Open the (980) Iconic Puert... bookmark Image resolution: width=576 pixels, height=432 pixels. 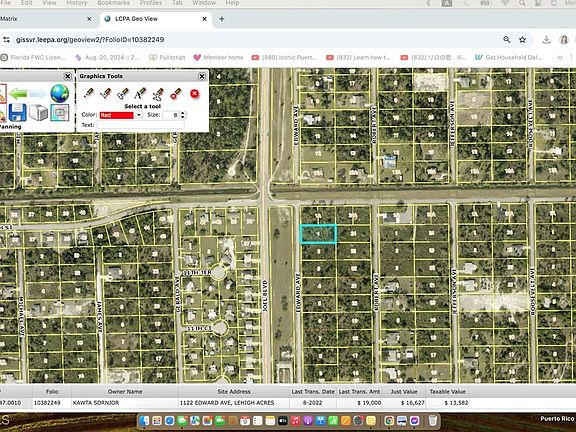tap(284, 57)
